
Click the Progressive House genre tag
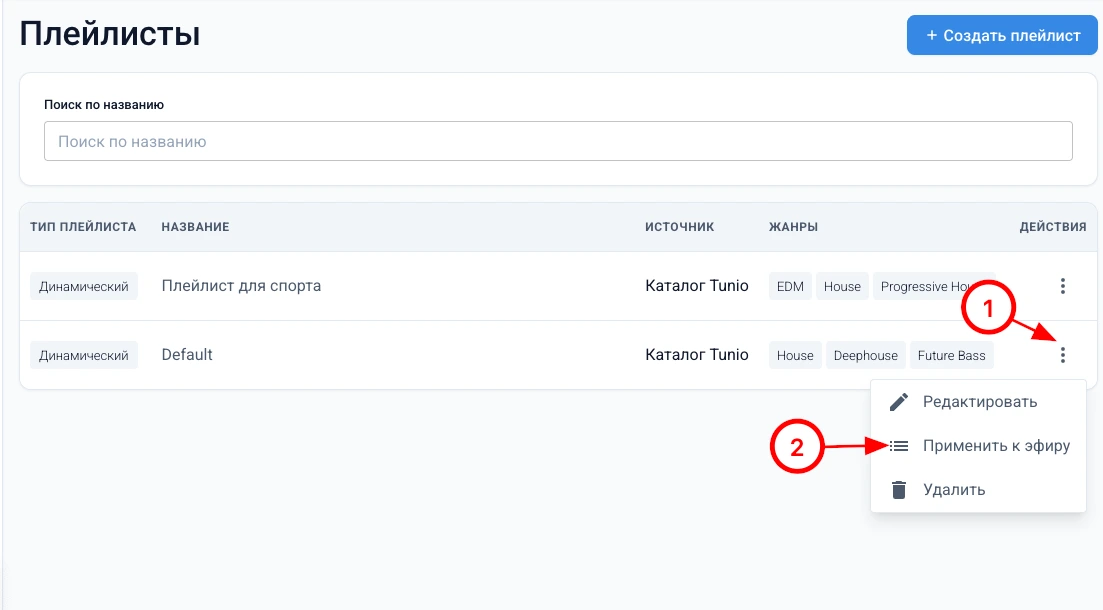click(x=925, y=287)
